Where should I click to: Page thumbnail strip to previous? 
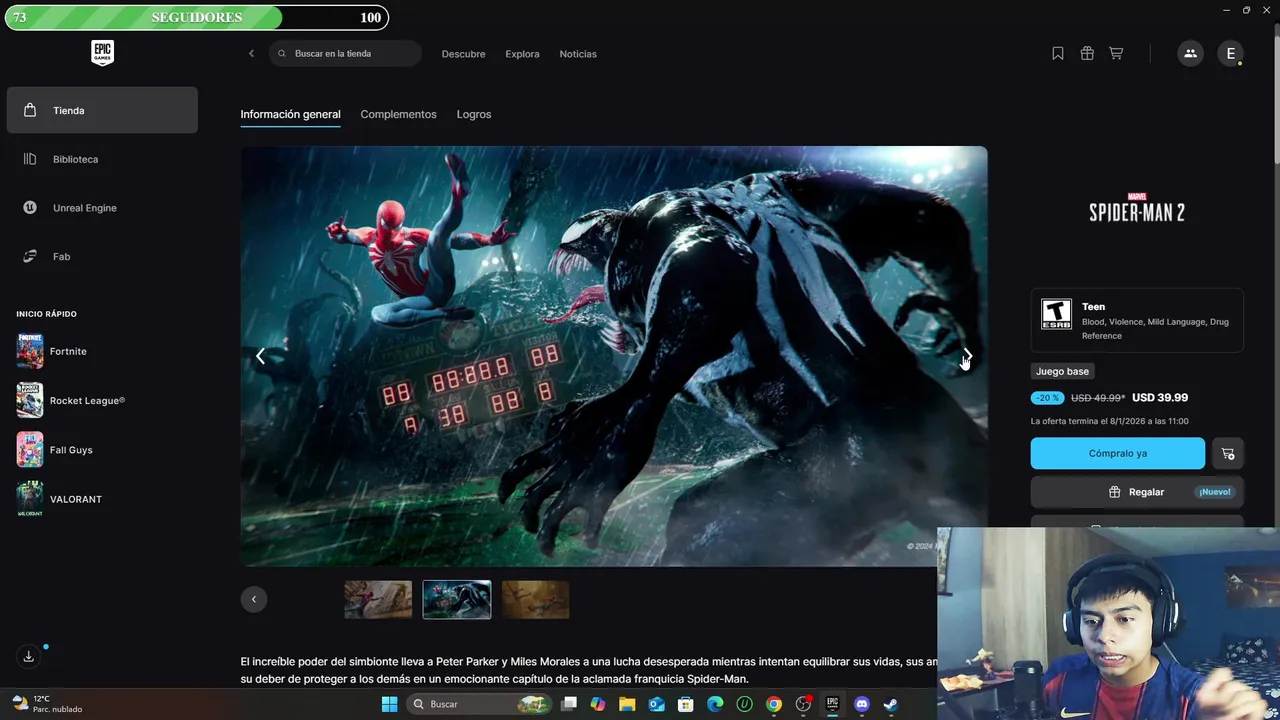click(254, 599)
